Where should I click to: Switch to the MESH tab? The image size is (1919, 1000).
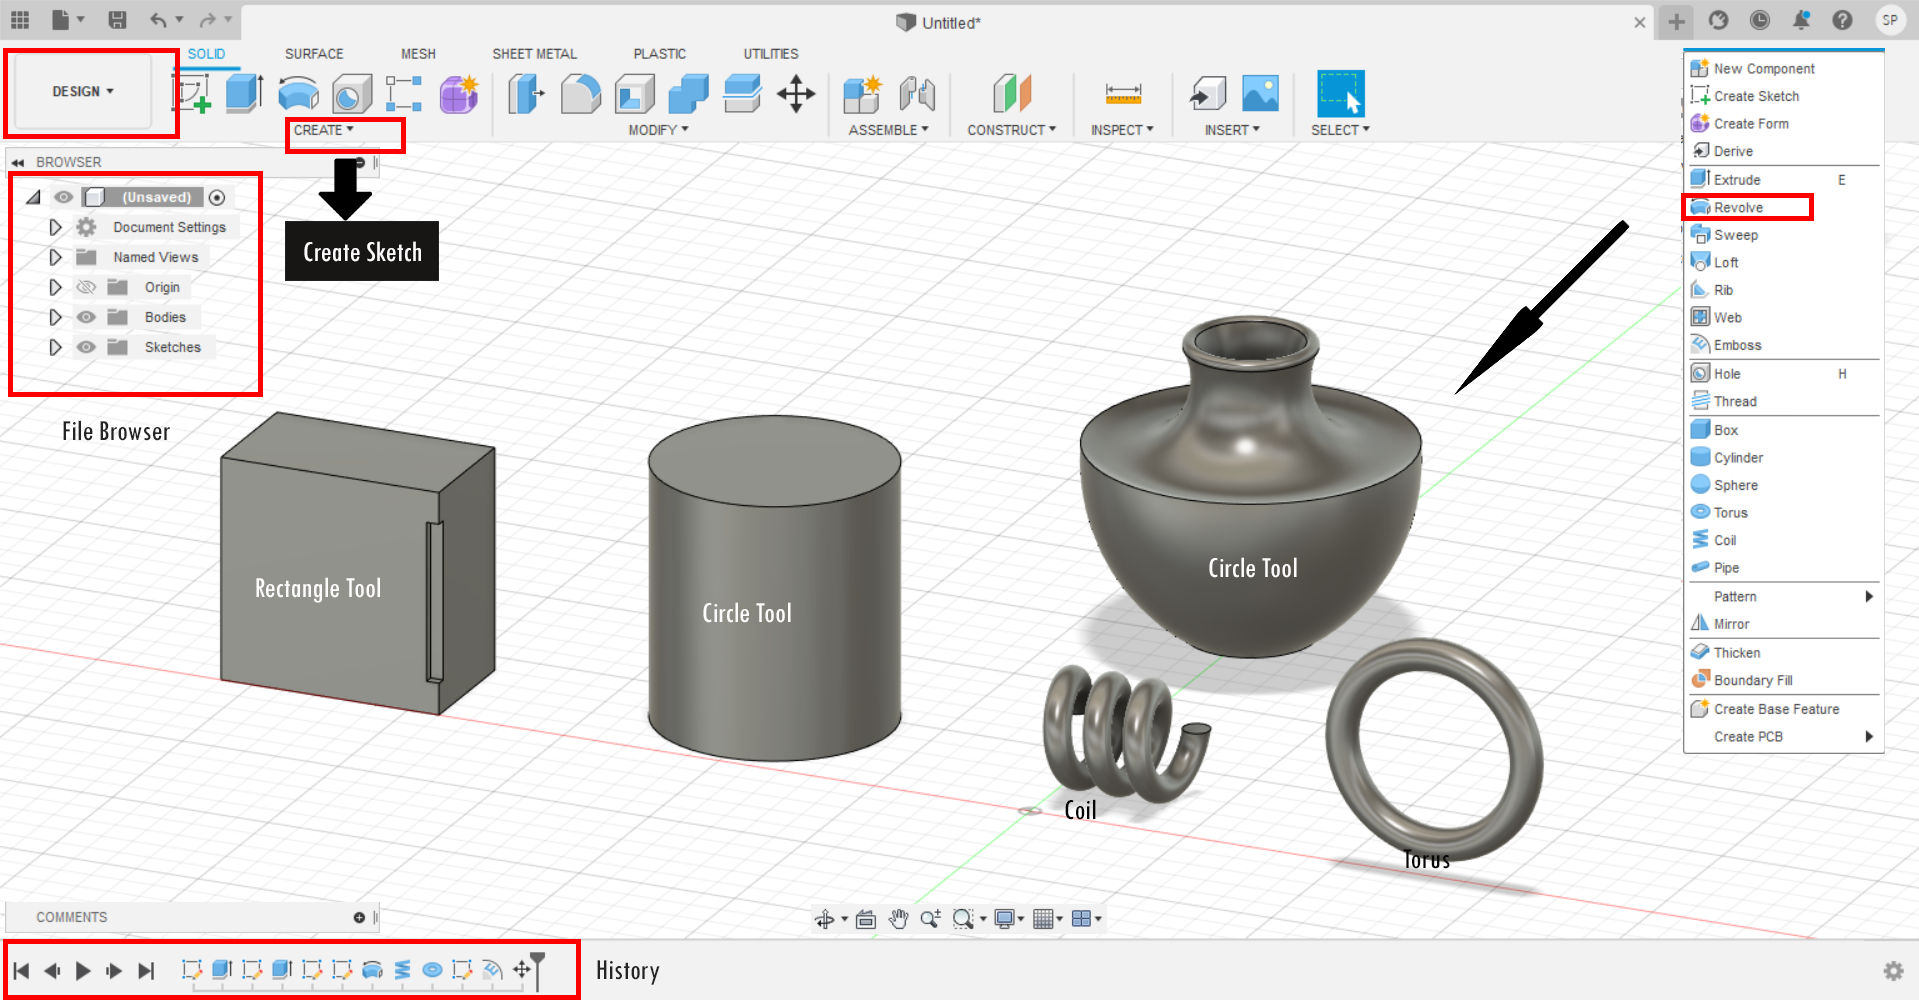(x=418, y=54)
